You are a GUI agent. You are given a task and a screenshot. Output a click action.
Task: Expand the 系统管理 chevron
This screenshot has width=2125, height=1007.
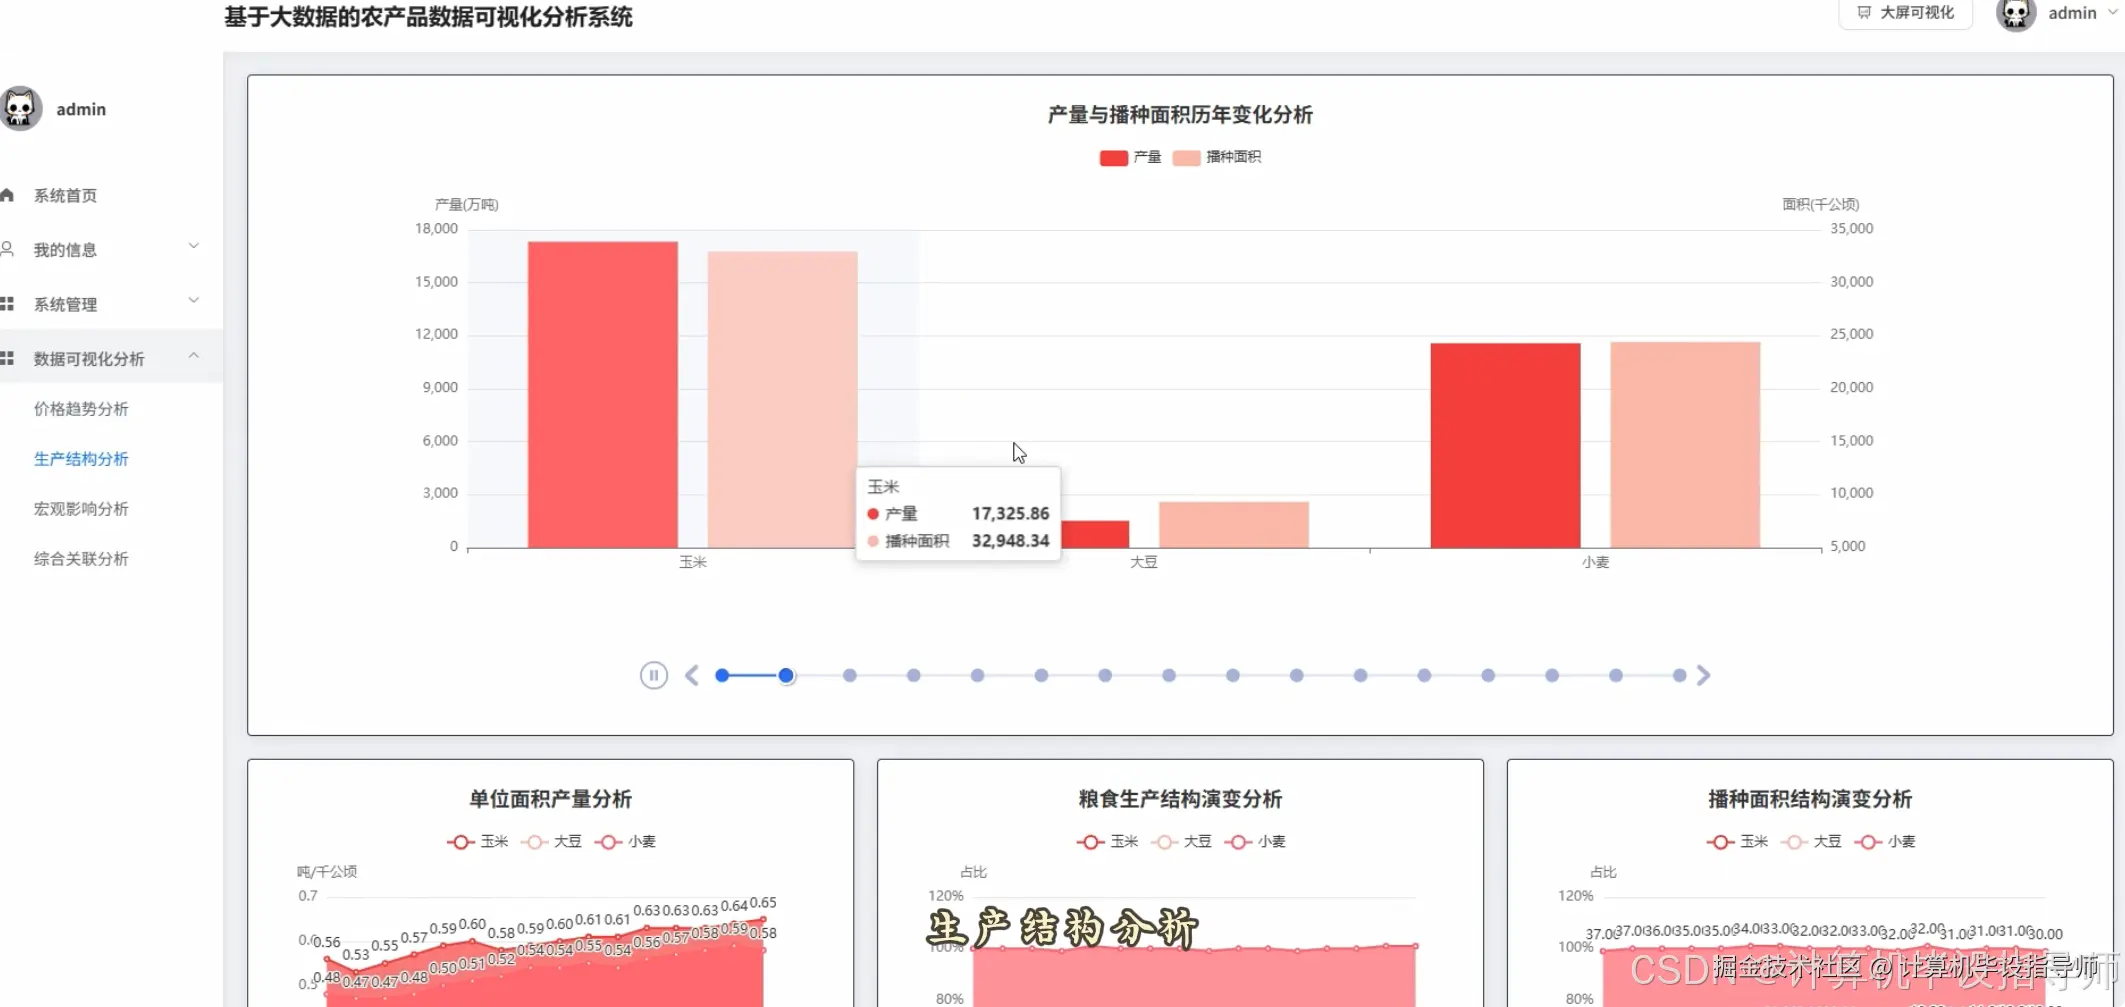(x=194, y=300)
